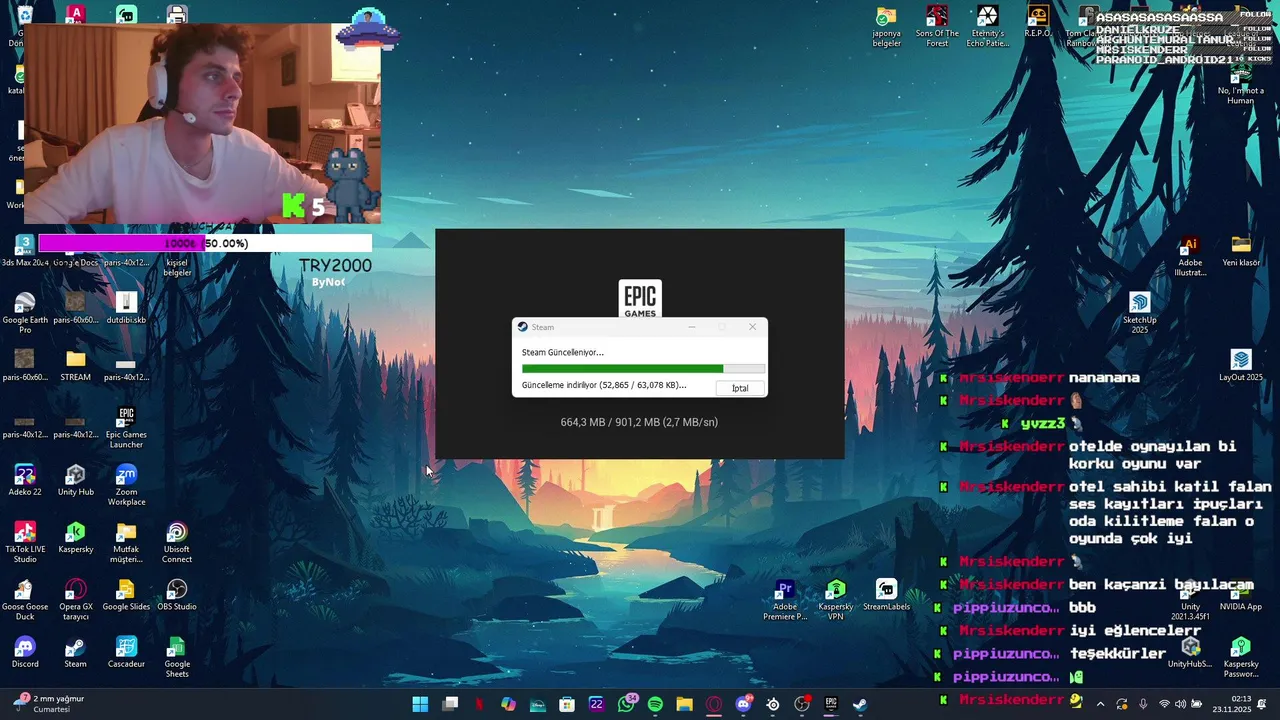This screenshot has width=1280, height=720.
Task: Launch StreamLabels desktop shortcut
Action: 886,594
